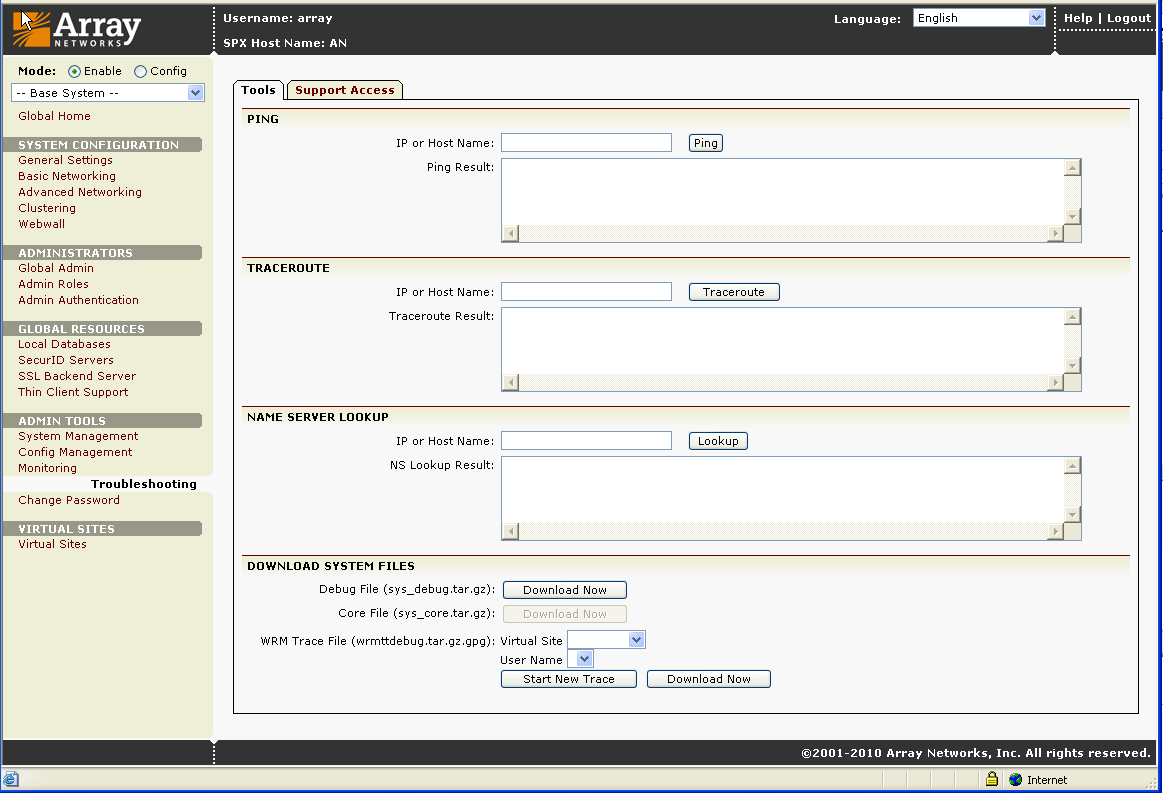
Task: Click the padlock icon in status bar
Action: pos(991,779)
